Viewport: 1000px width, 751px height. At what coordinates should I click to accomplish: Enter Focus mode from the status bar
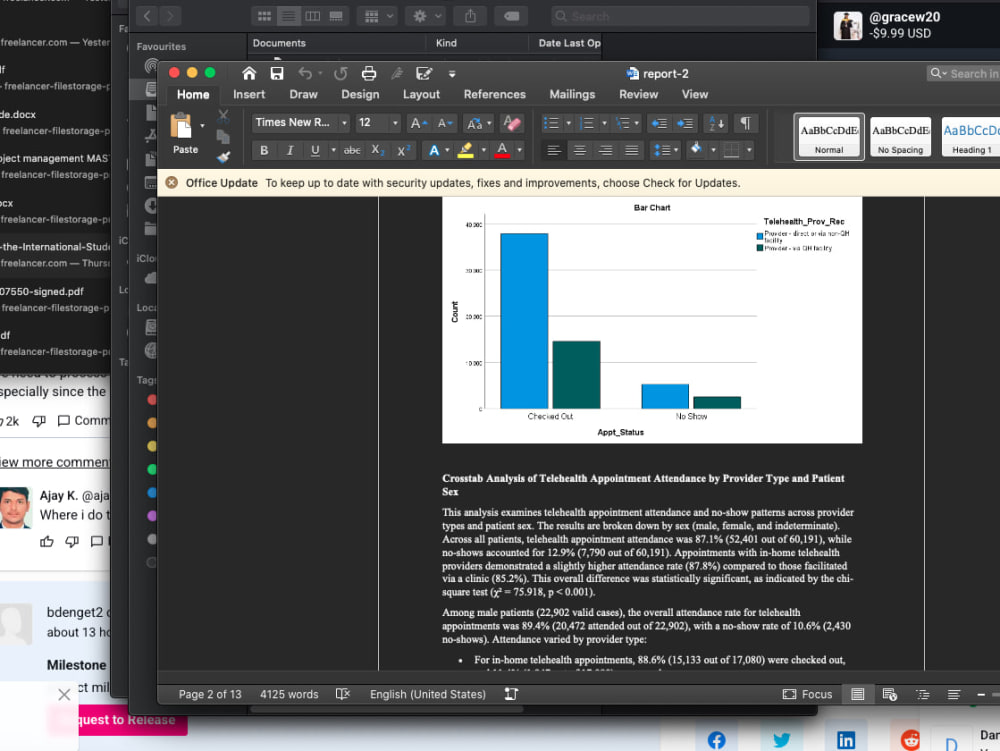point(807,694)
